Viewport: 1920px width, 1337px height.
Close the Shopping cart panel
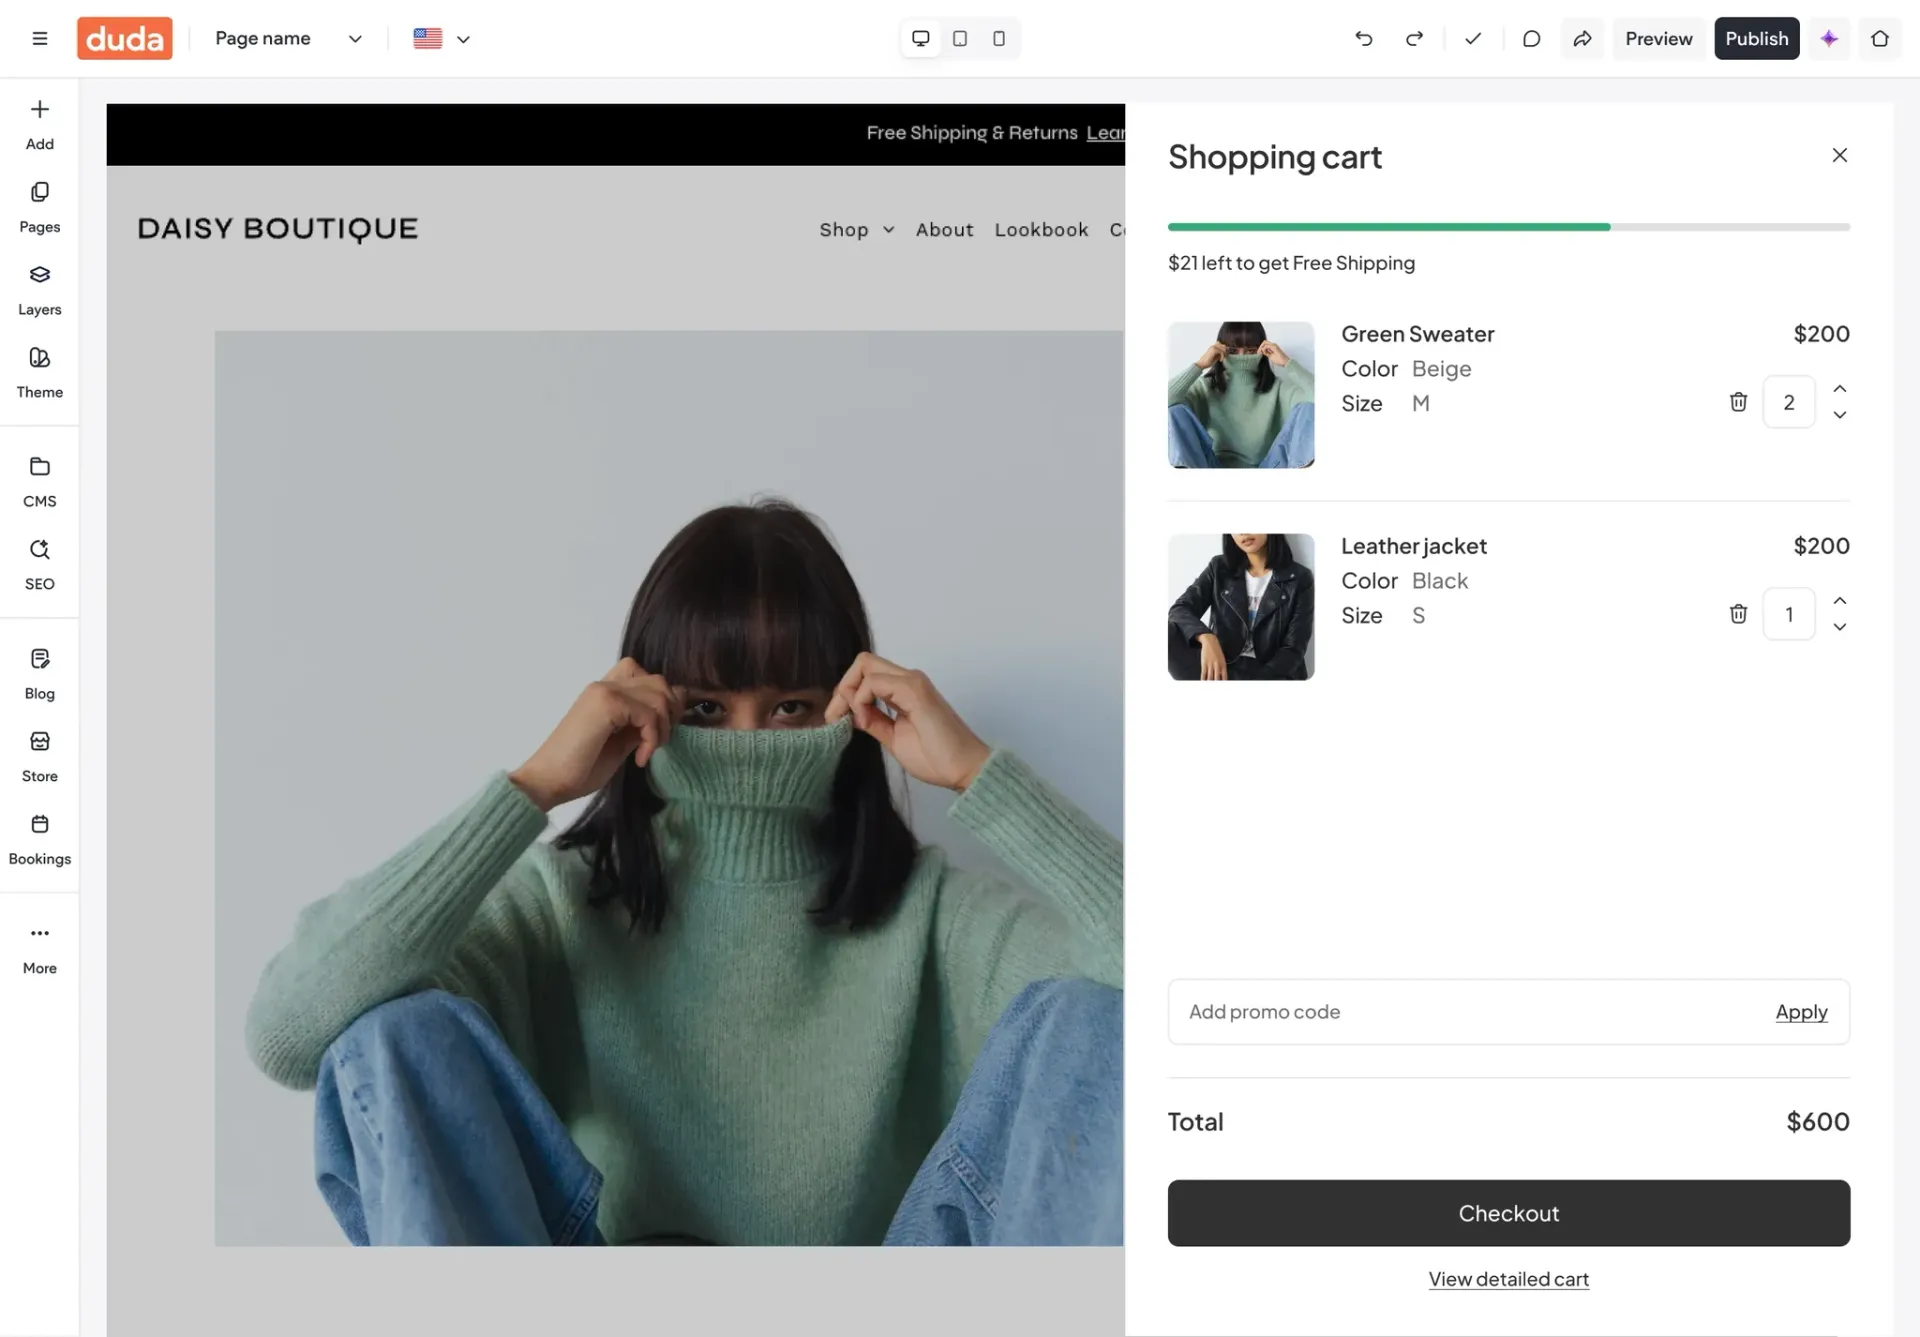[x=1839, y=155]
